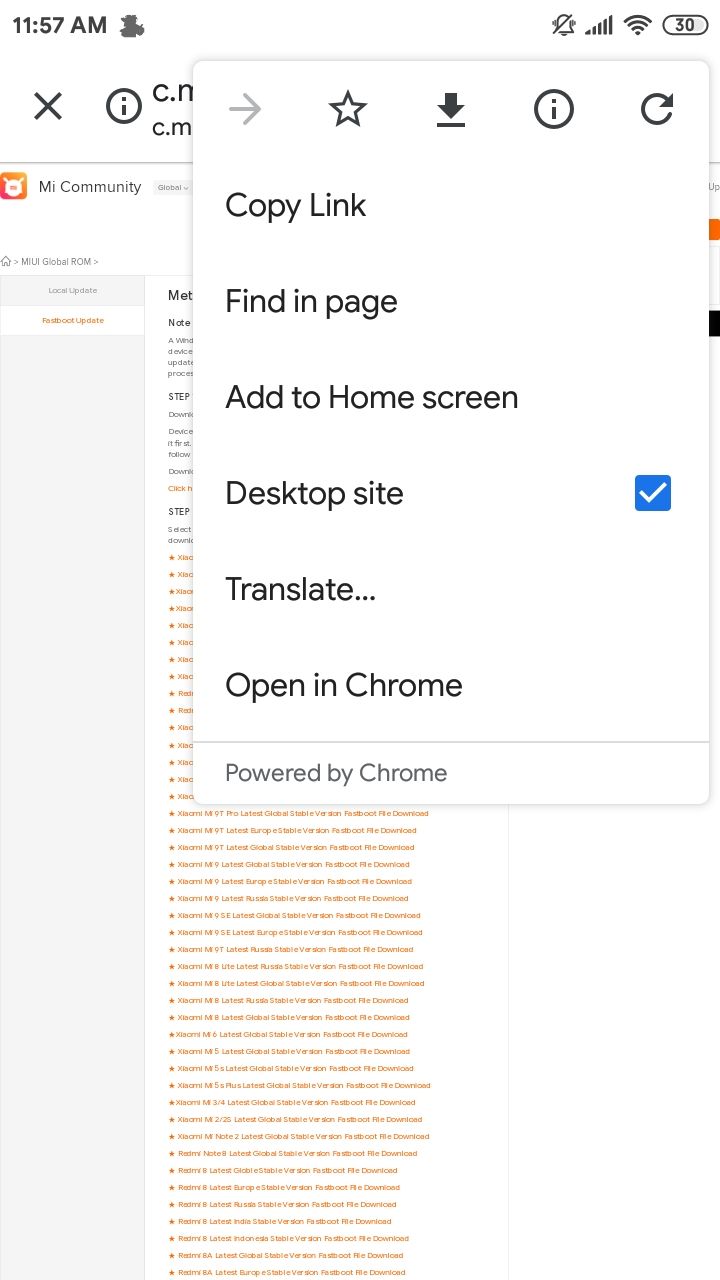Choose Find in page
The height and width of the screenshot is (1280, 720).
coord(451,301)
